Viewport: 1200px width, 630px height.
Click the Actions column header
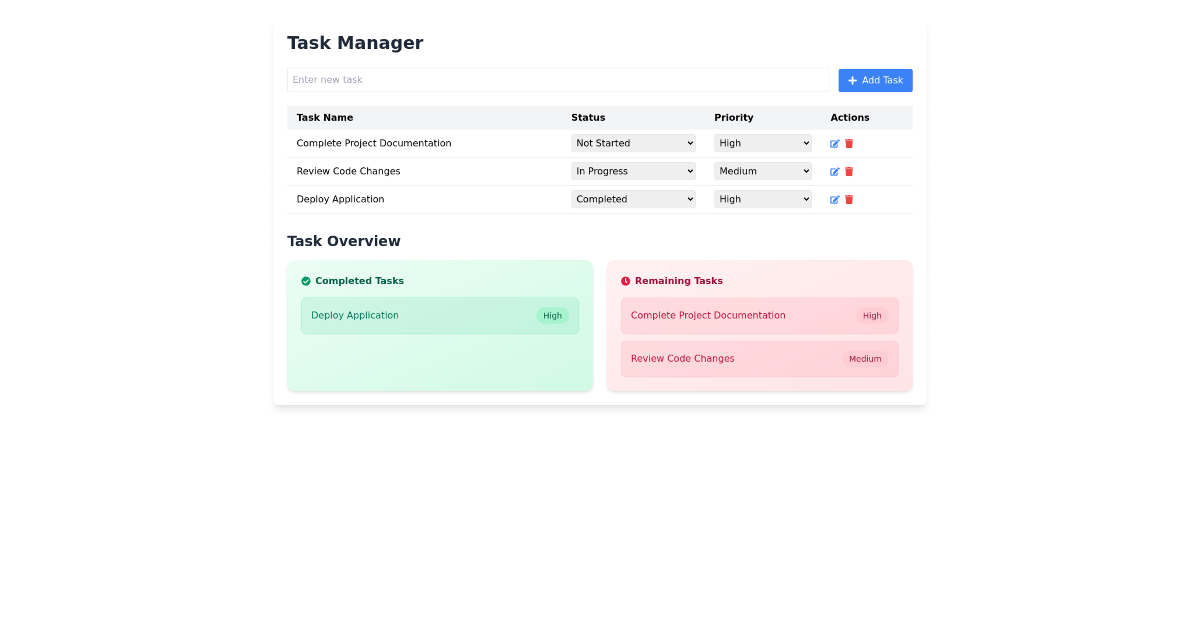(x=849, y=117)
